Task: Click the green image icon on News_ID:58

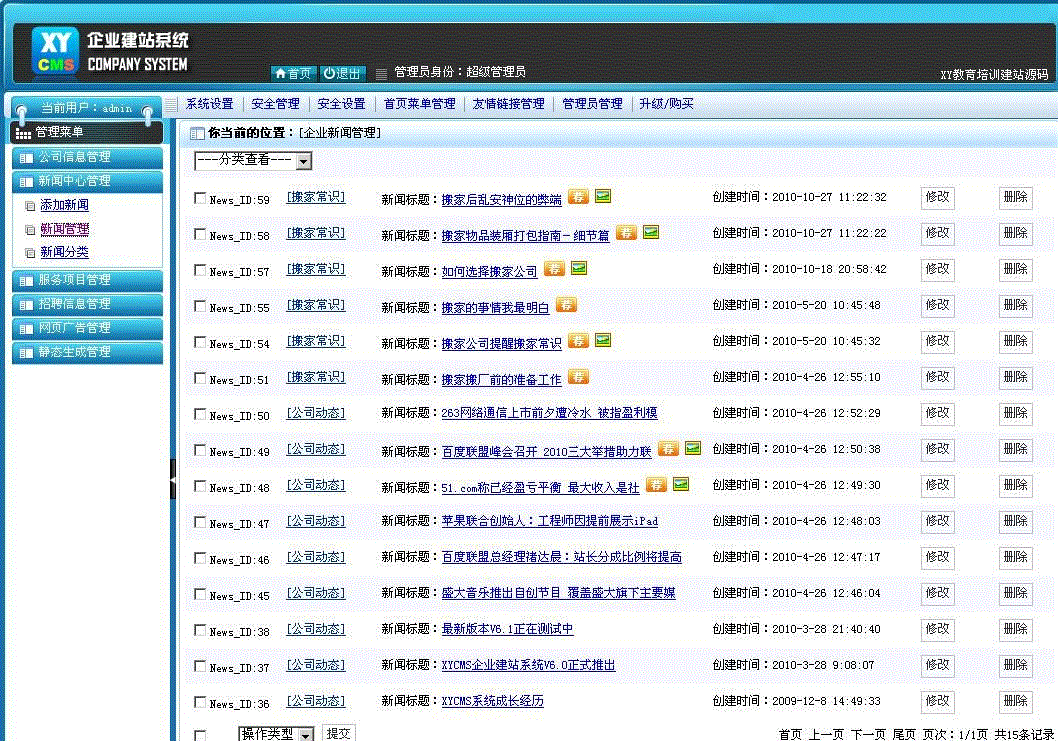Action: [651, 232]
